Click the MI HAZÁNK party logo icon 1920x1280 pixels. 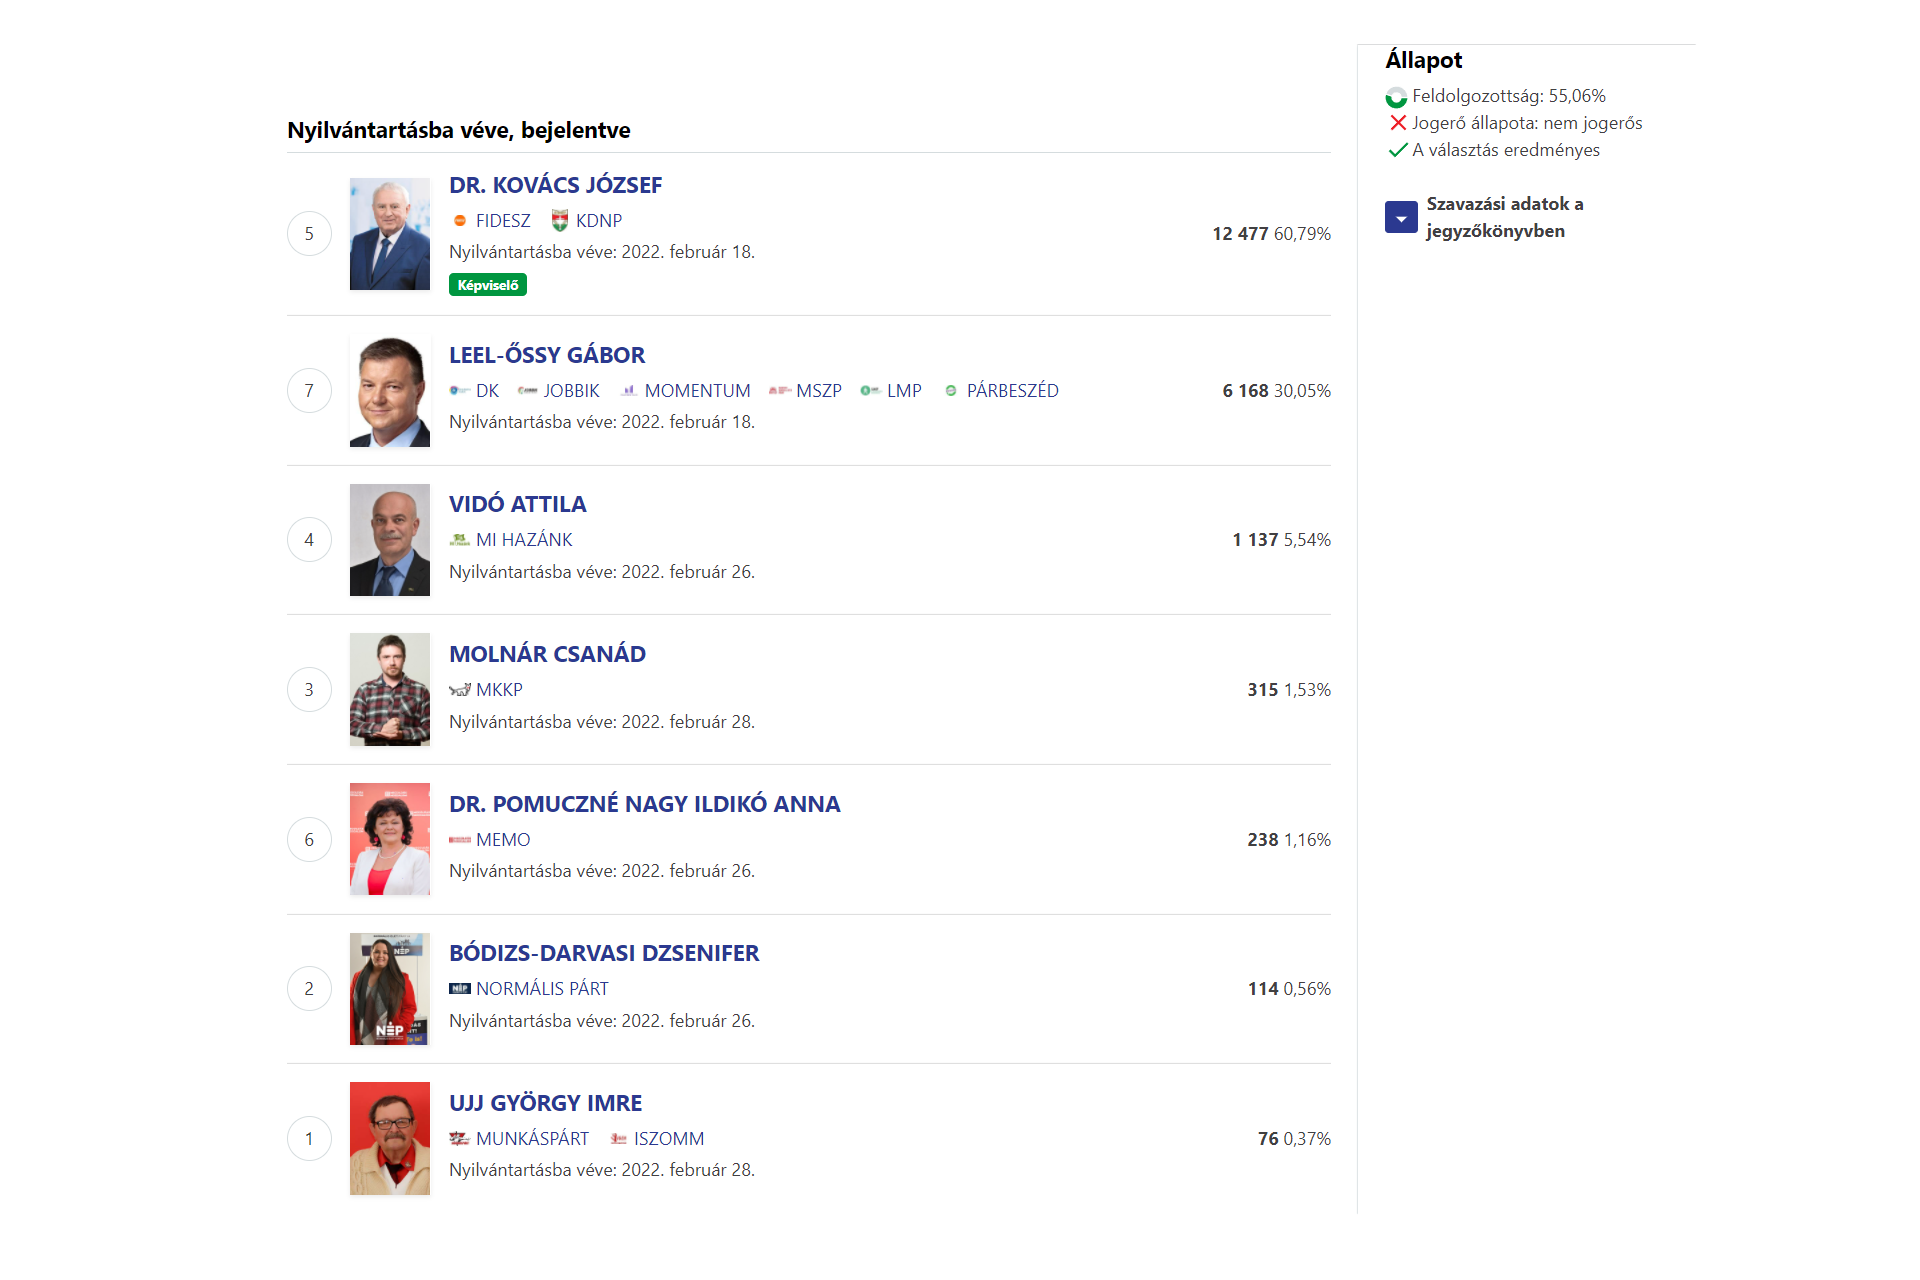click(x=460, y=540)
